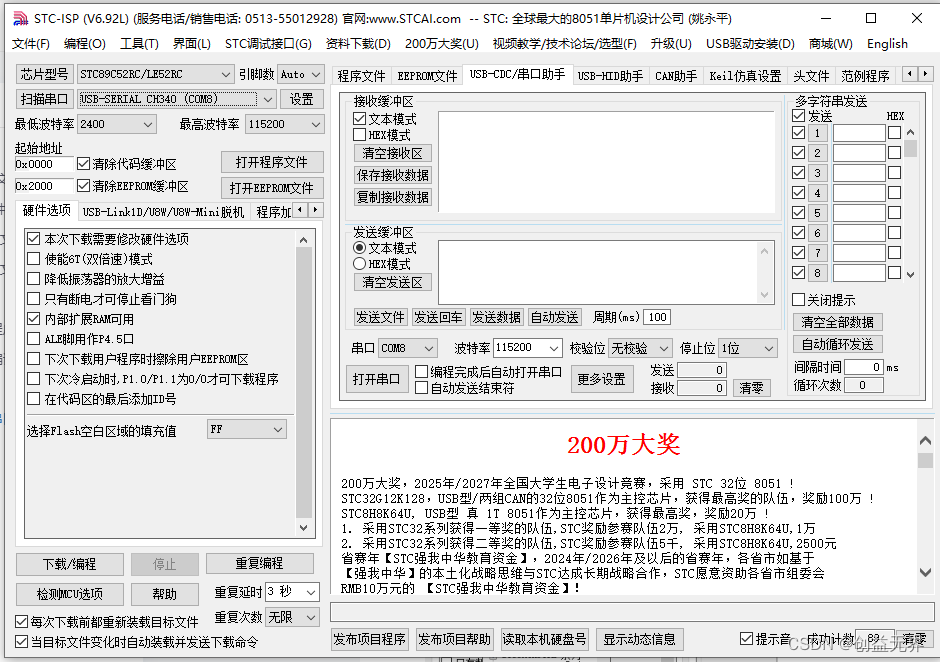
Task: Switch to the 程序文件 tab
Action: [x=361, y=76]
